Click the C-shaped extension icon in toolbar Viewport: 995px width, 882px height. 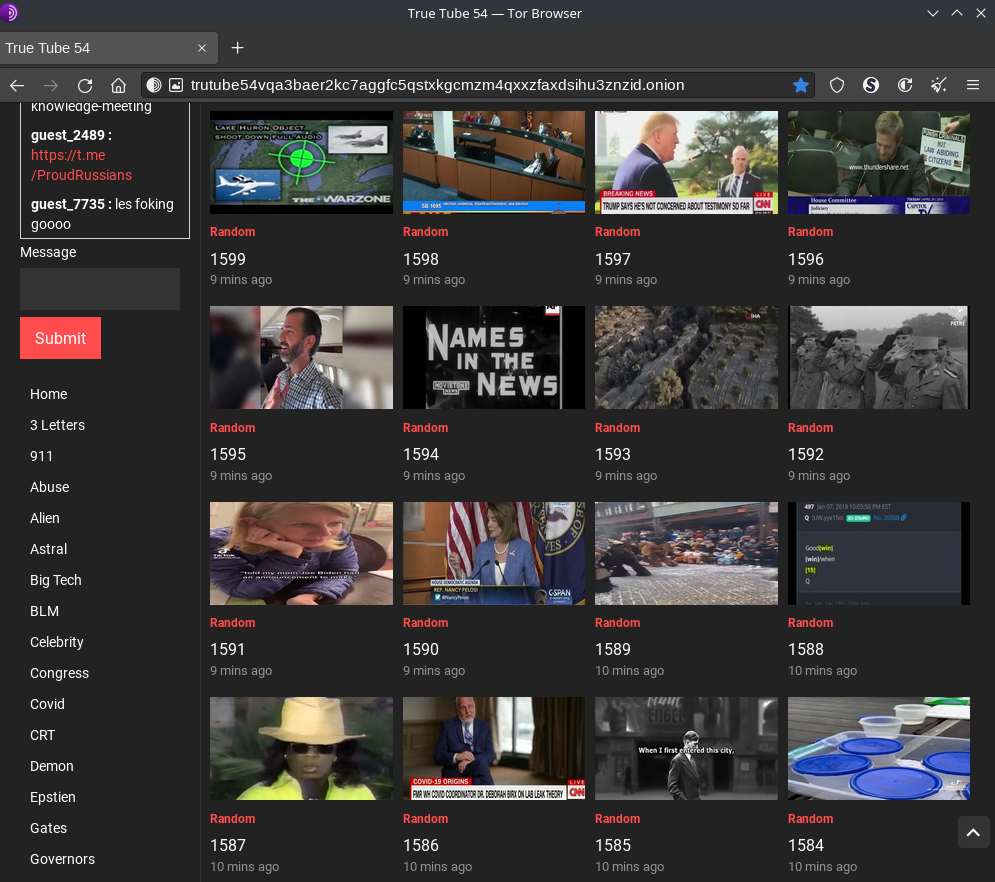tap(905, 85)
